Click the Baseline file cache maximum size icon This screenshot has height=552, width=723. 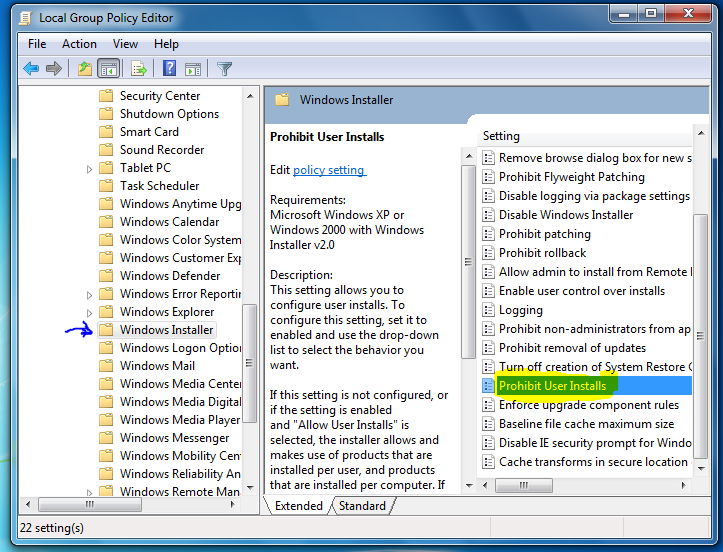488,424
